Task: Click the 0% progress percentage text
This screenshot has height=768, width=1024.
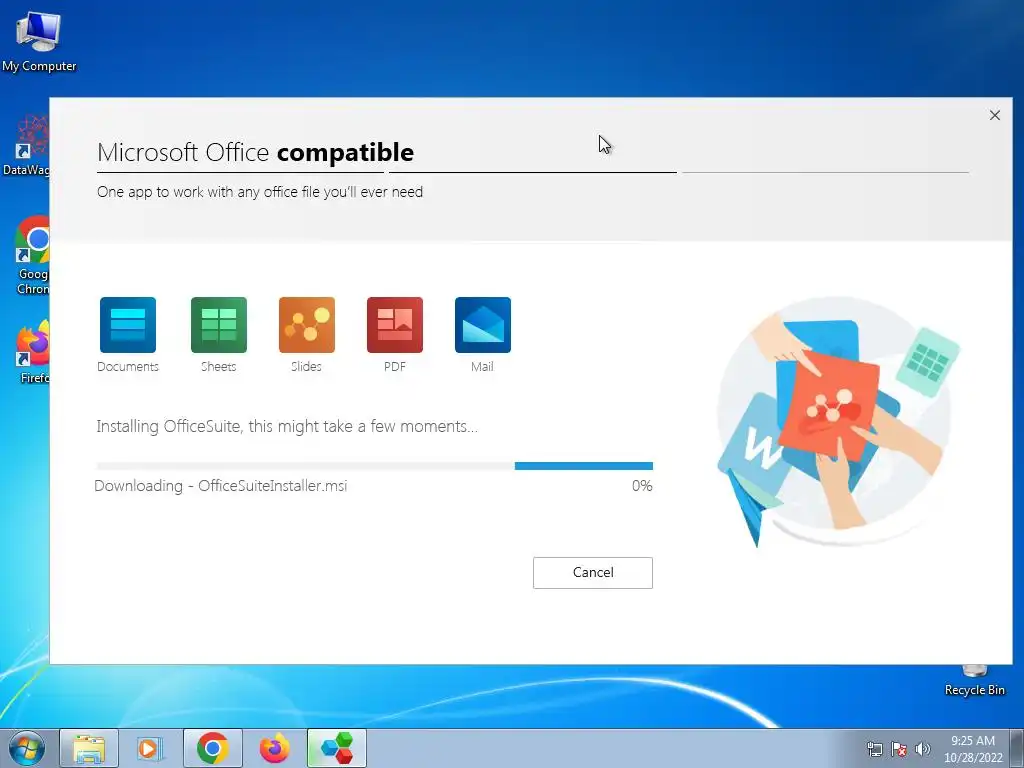Action: coord(642,486)
